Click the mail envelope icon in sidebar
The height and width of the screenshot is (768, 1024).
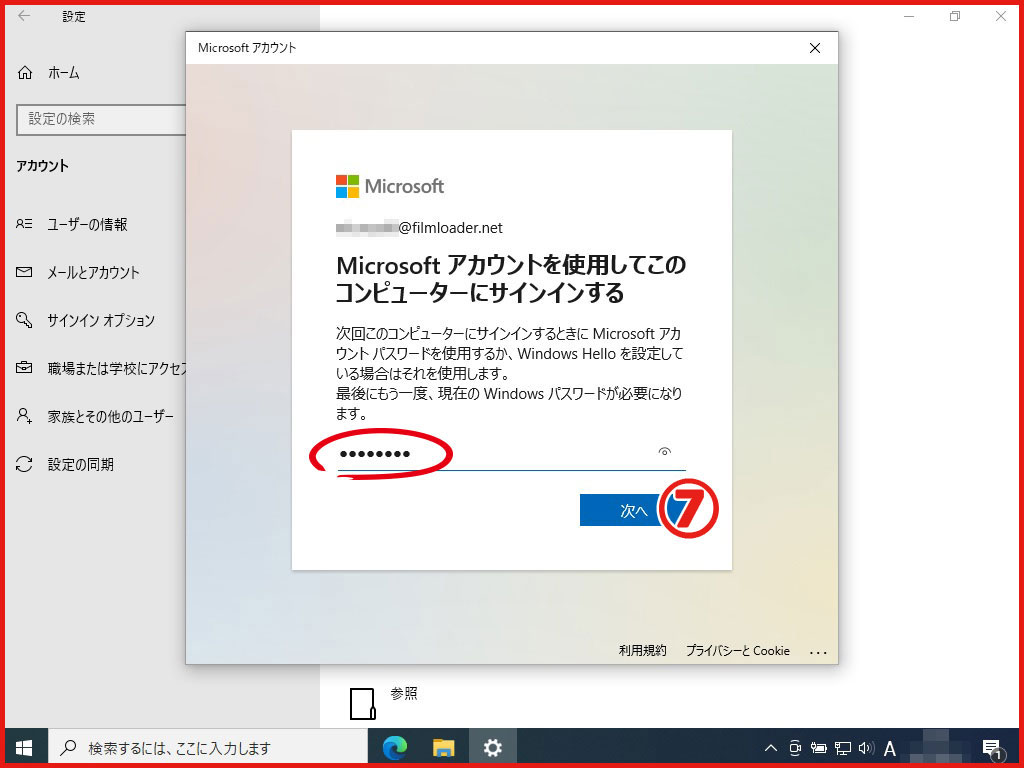pos(24,272)
